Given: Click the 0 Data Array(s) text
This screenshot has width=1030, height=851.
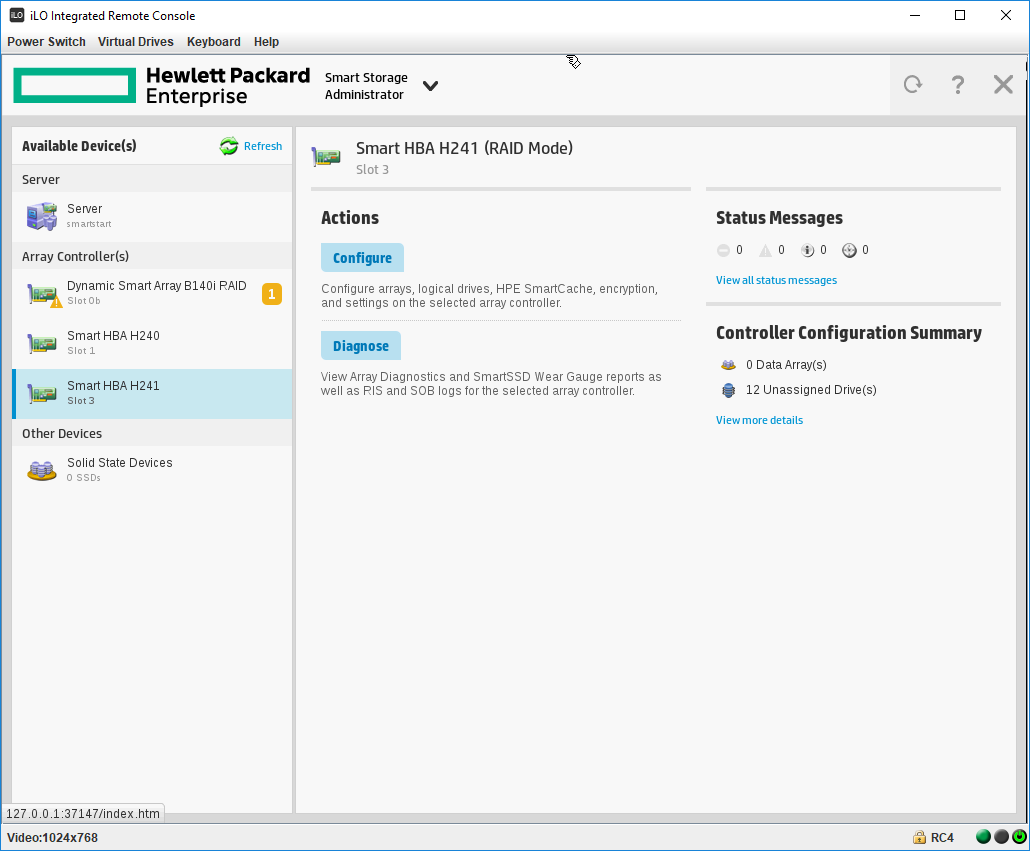Looking at the screenshot, I should 786,365.
